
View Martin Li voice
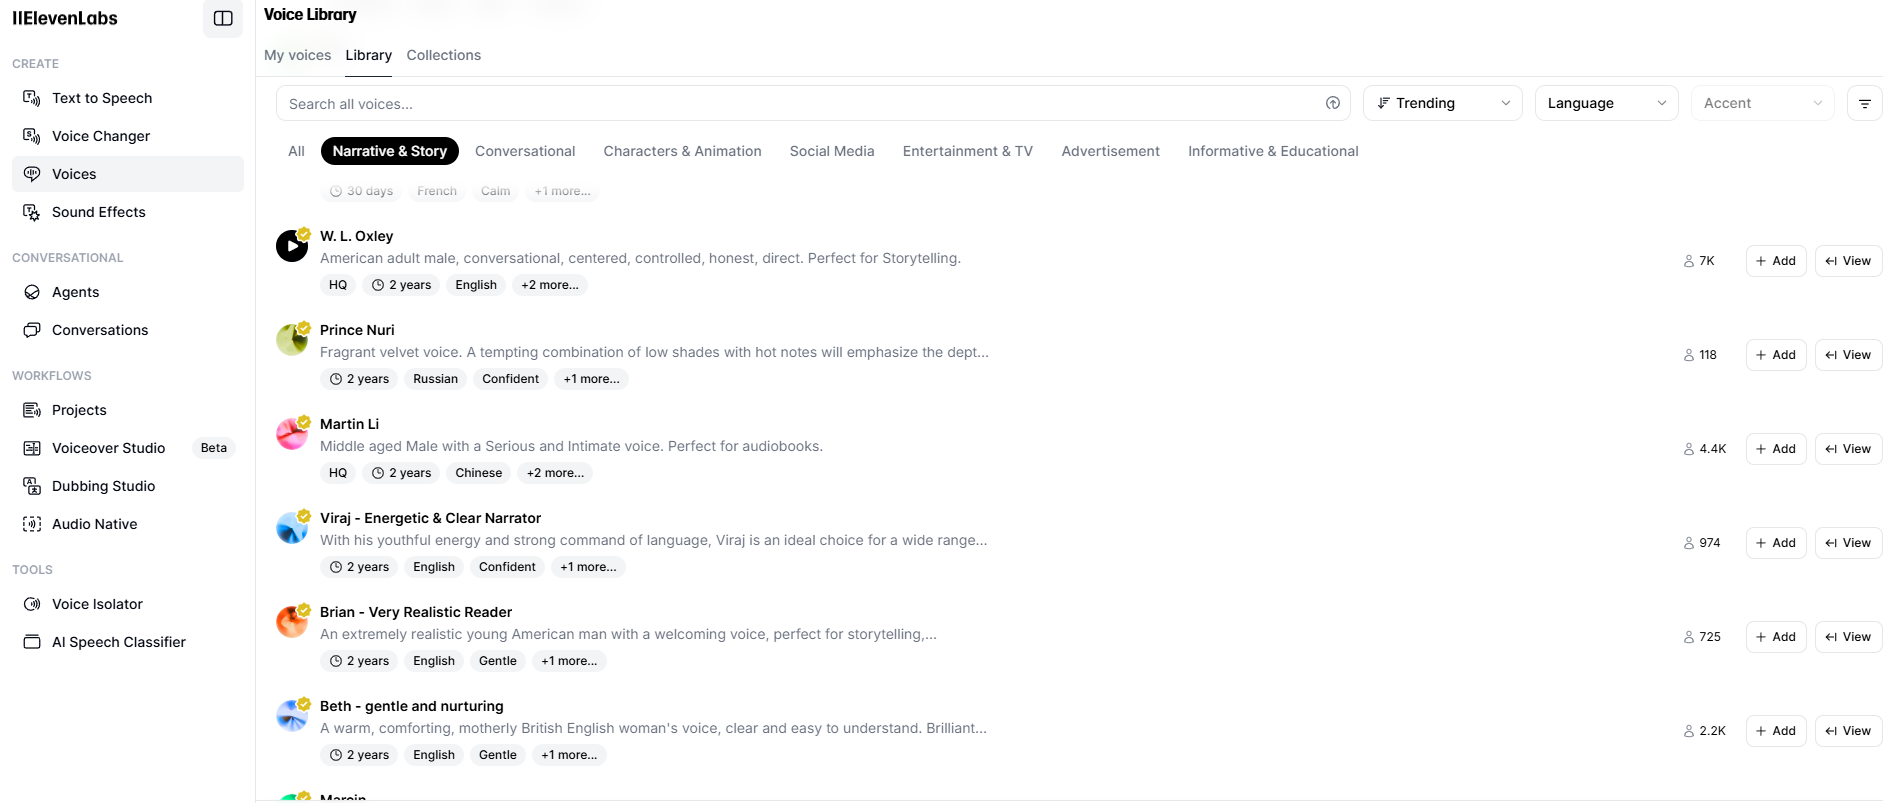(x=1849, y=449)
